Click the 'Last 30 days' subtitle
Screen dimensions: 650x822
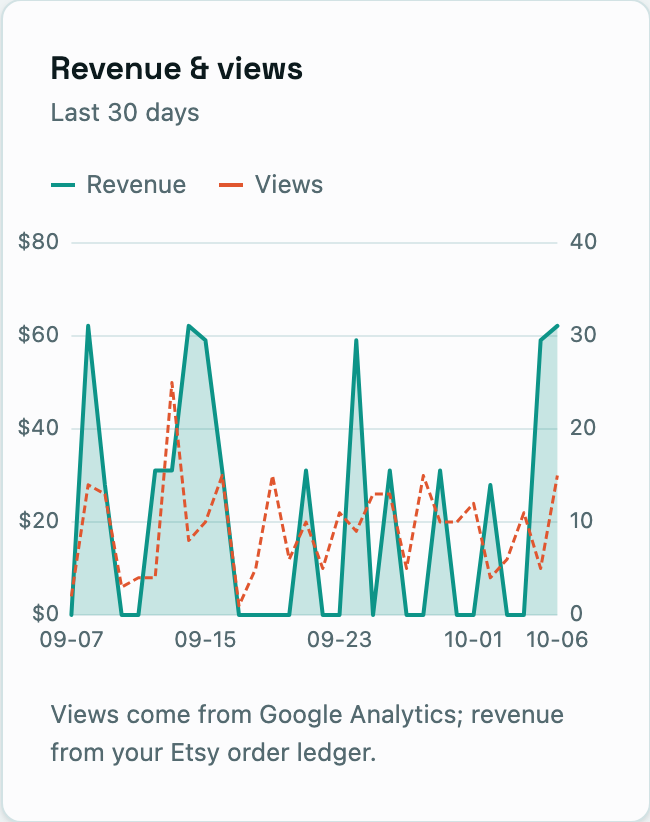pos(125,113)
